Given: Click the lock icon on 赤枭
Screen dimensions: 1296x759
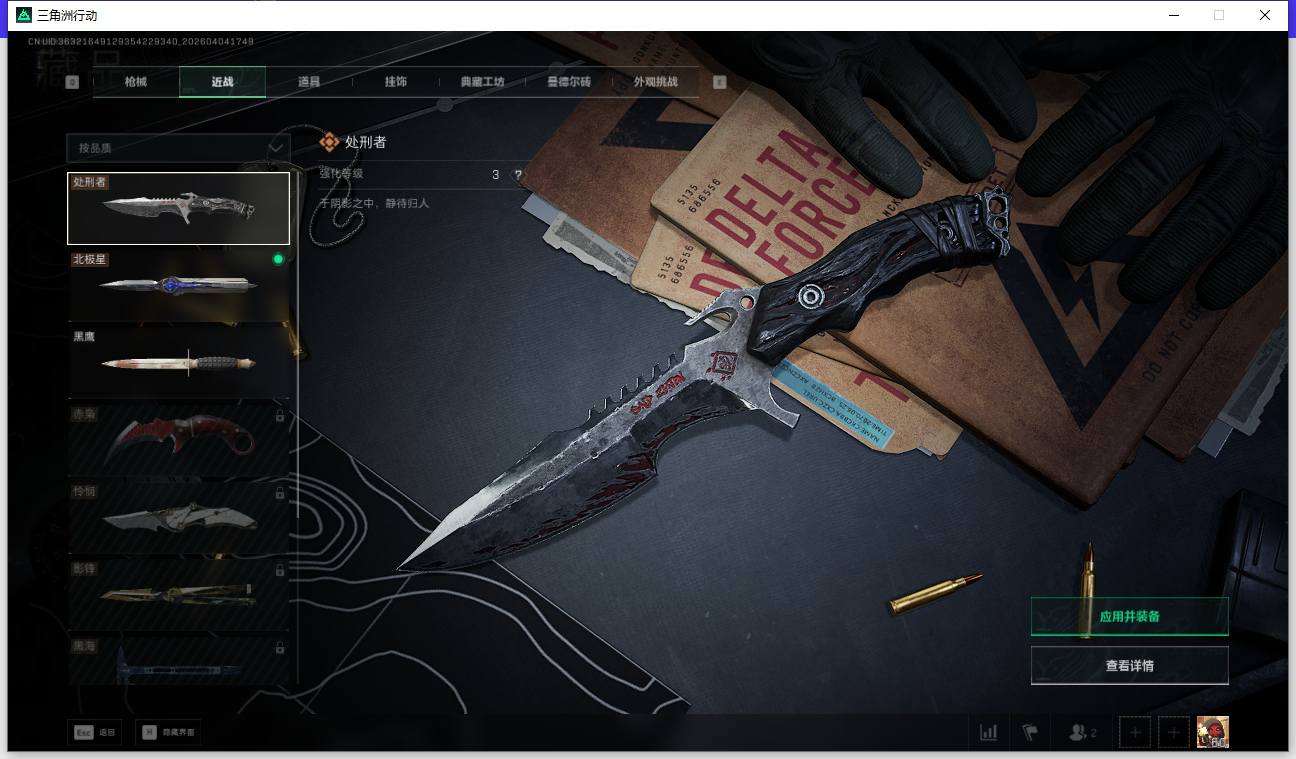Looking at the screenshot, I should (279, 415).
